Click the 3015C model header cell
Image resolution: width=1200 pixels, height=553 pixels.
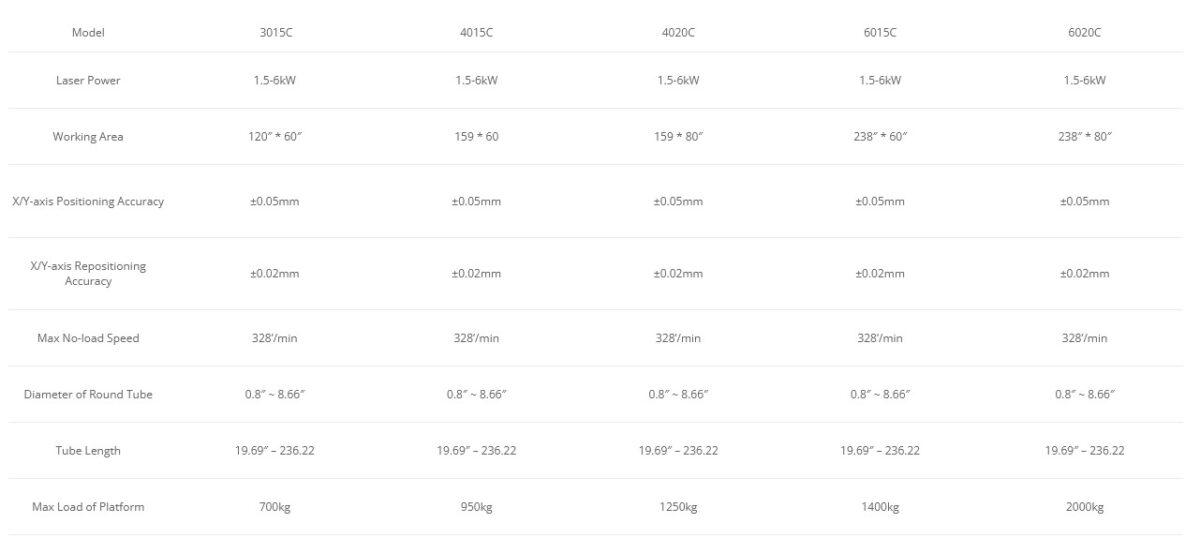point(276,32)
